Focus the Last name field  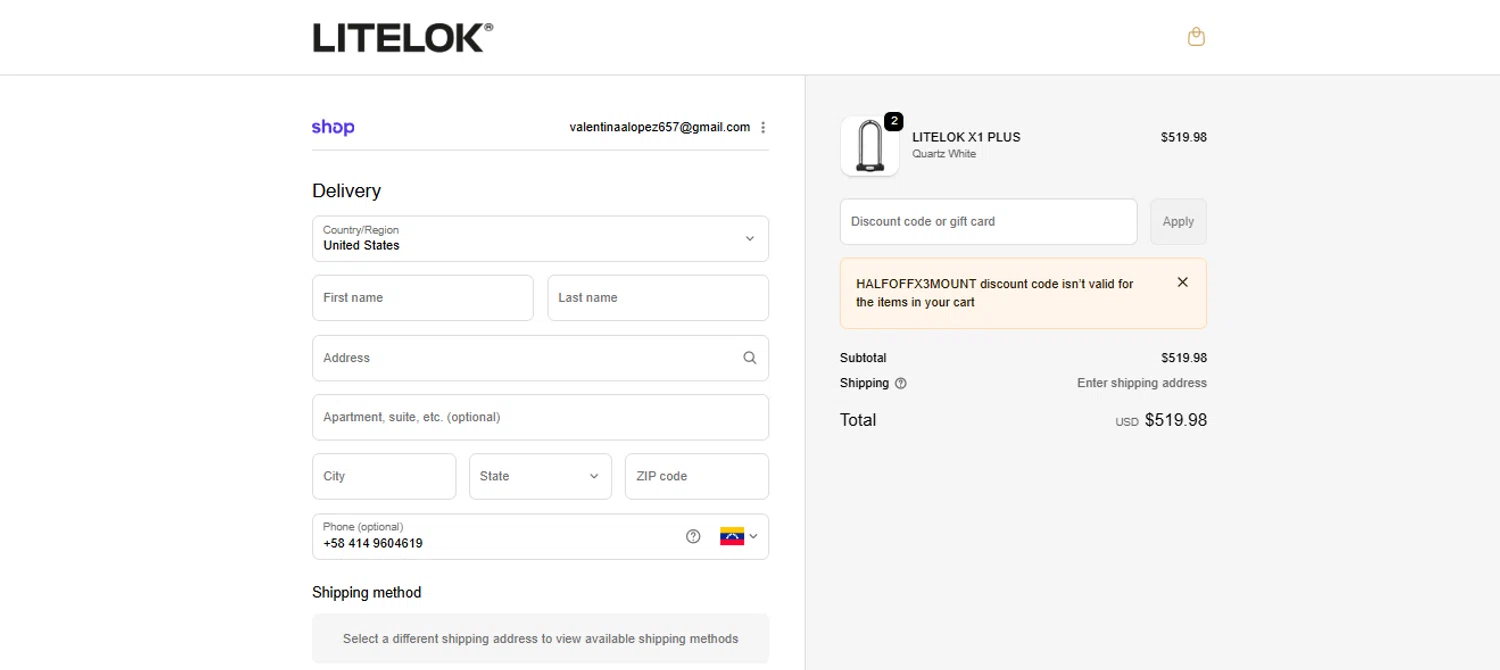pyautogui.click(x=658, y=298)
